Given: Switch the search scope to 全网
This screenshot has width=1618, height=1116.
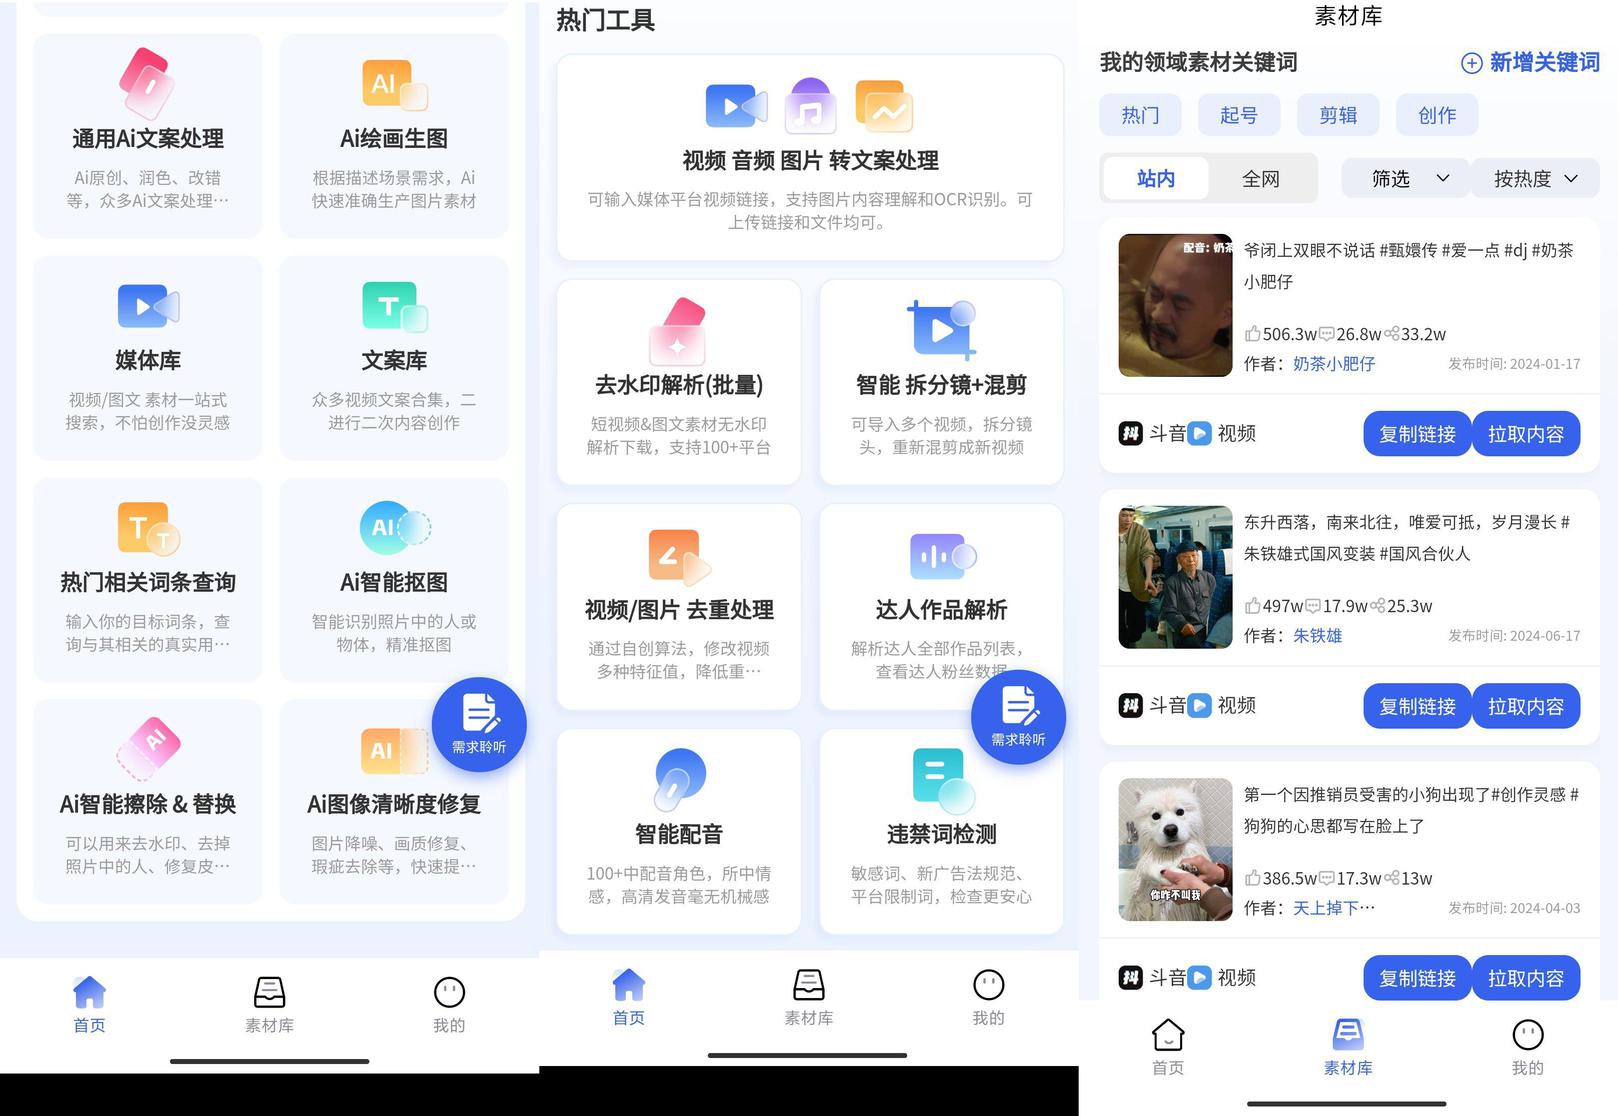Looking at the screenshot, I should click(x=1260, y=179).
